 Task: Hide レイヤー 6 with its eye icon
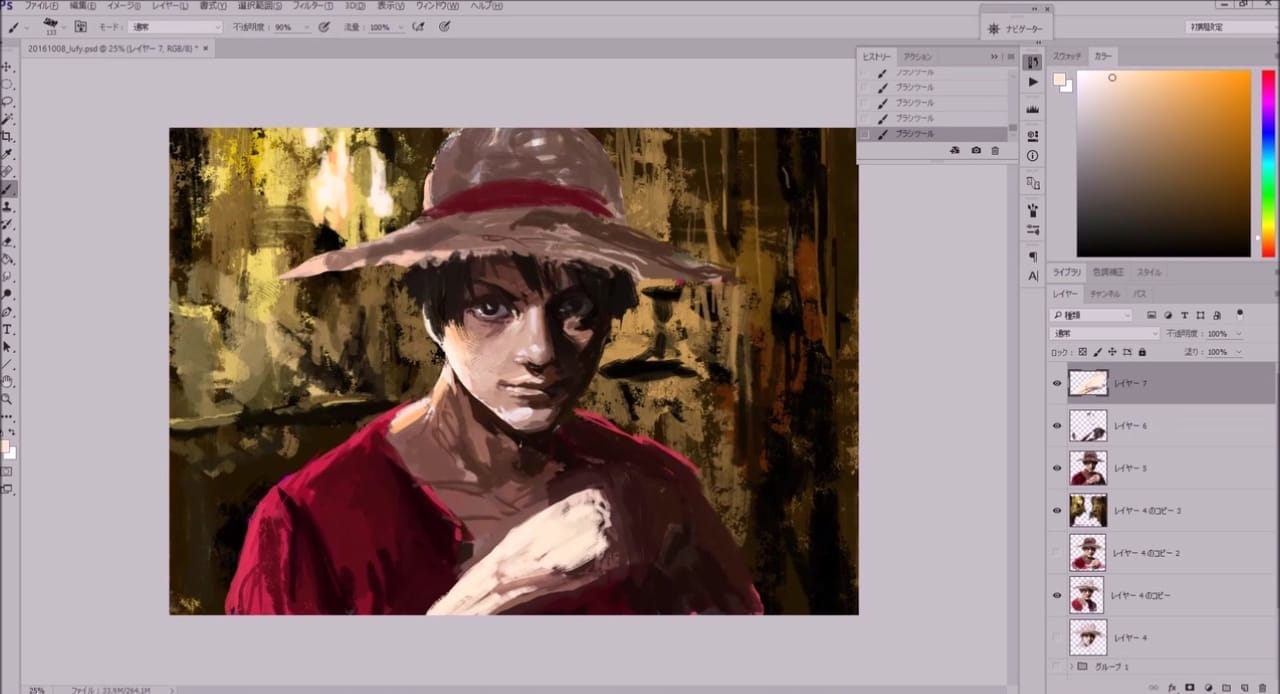(1057, 425)
